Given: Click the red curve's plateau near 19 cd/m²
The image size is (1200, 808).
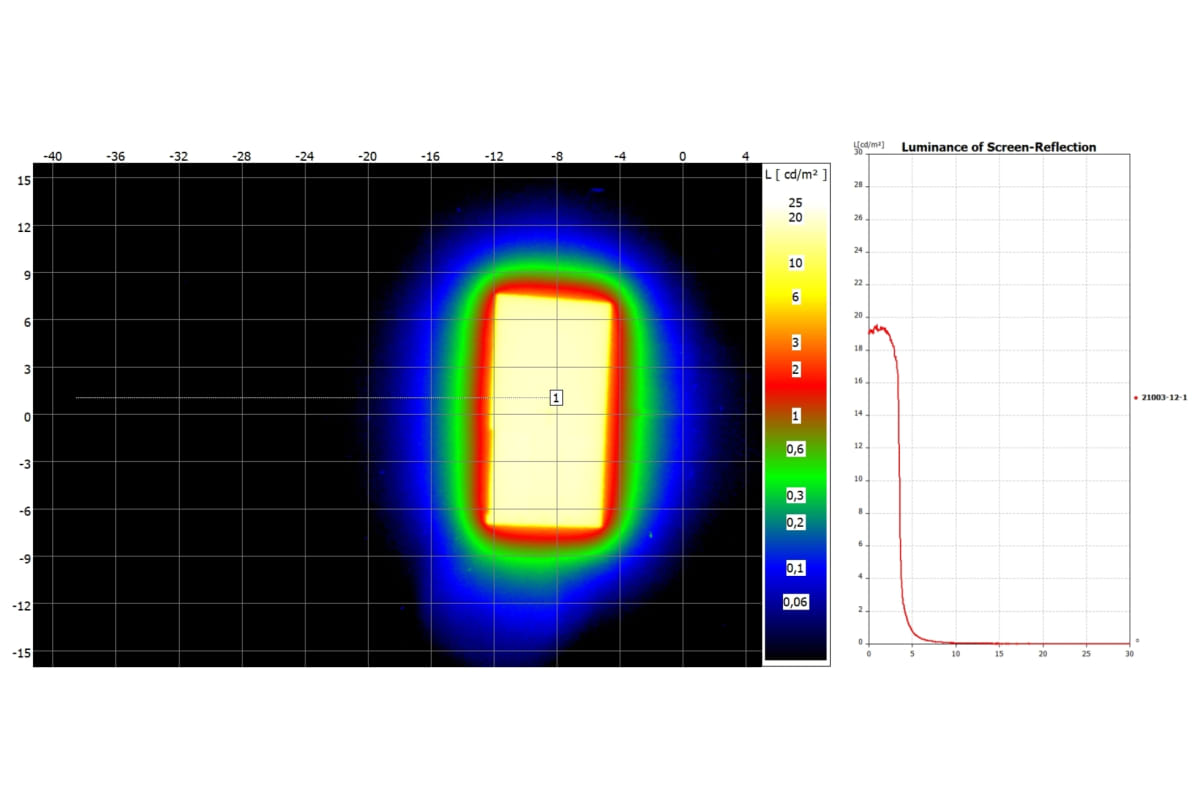Looking at the screenshot, I should tap(880, 328).
